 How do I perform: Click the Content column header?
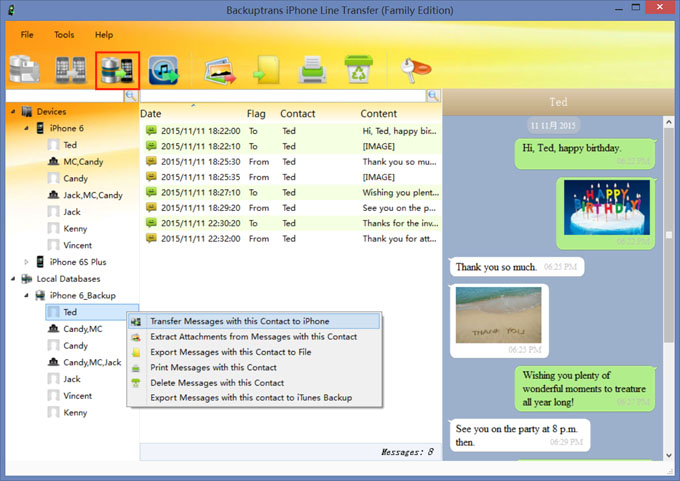(x=379, y=114)
